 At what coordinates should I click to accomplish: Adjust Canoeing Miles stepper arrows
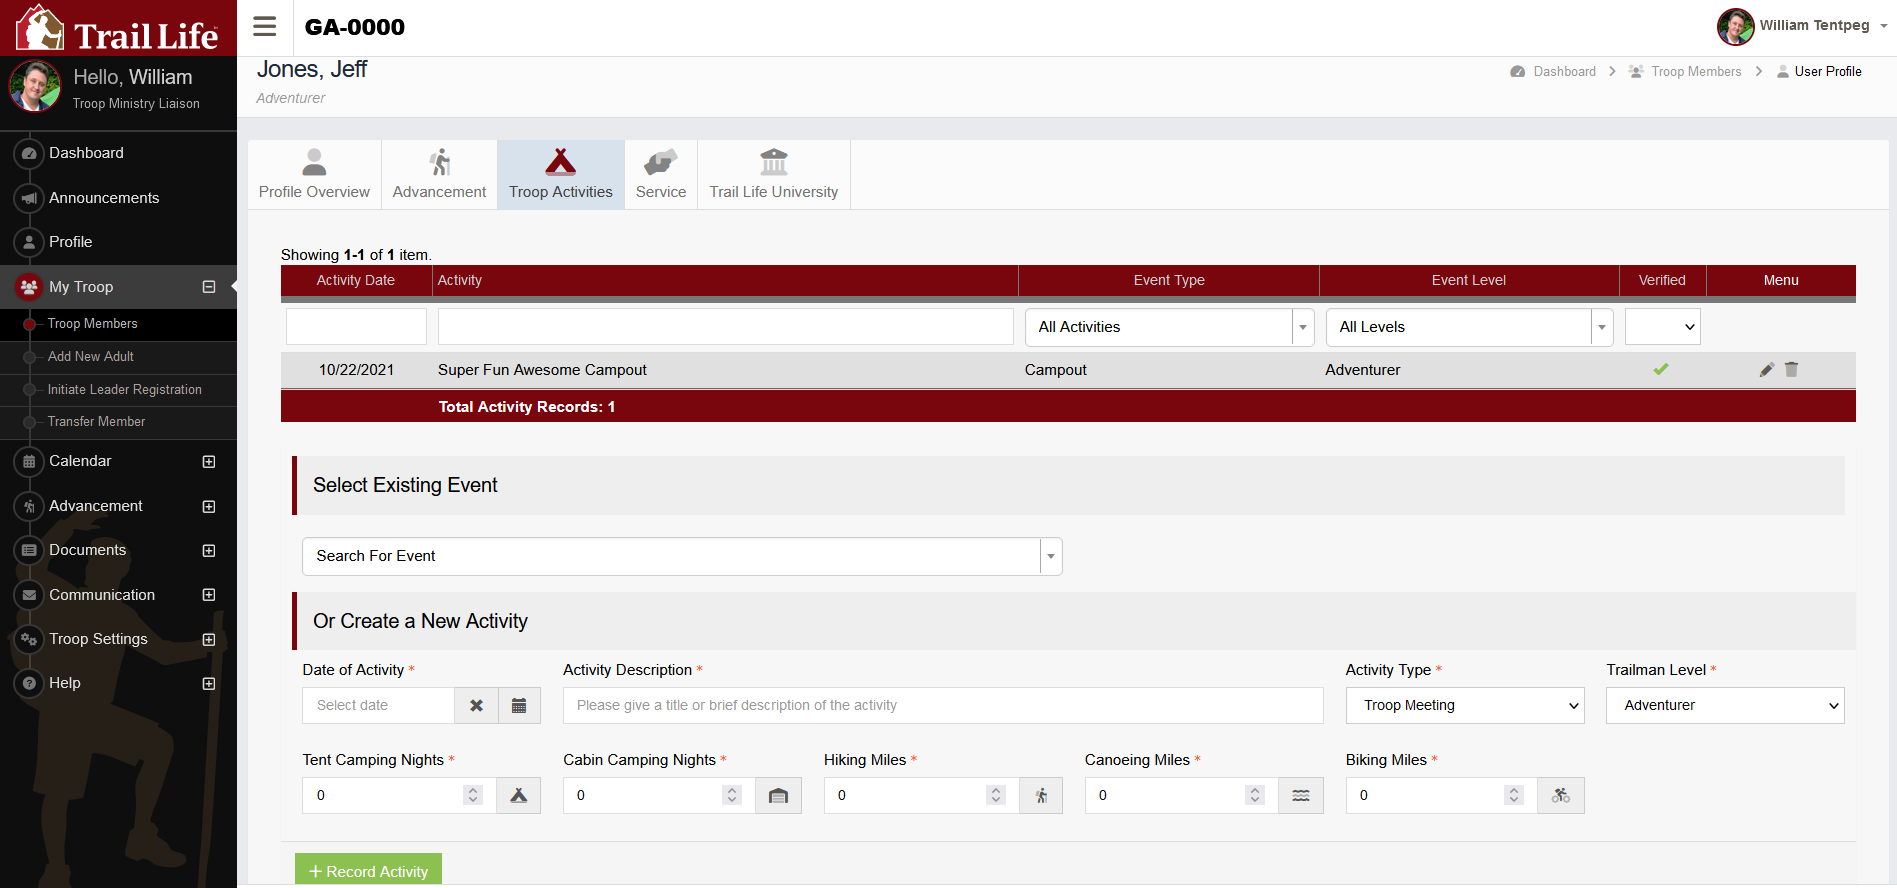point(1255,796)
